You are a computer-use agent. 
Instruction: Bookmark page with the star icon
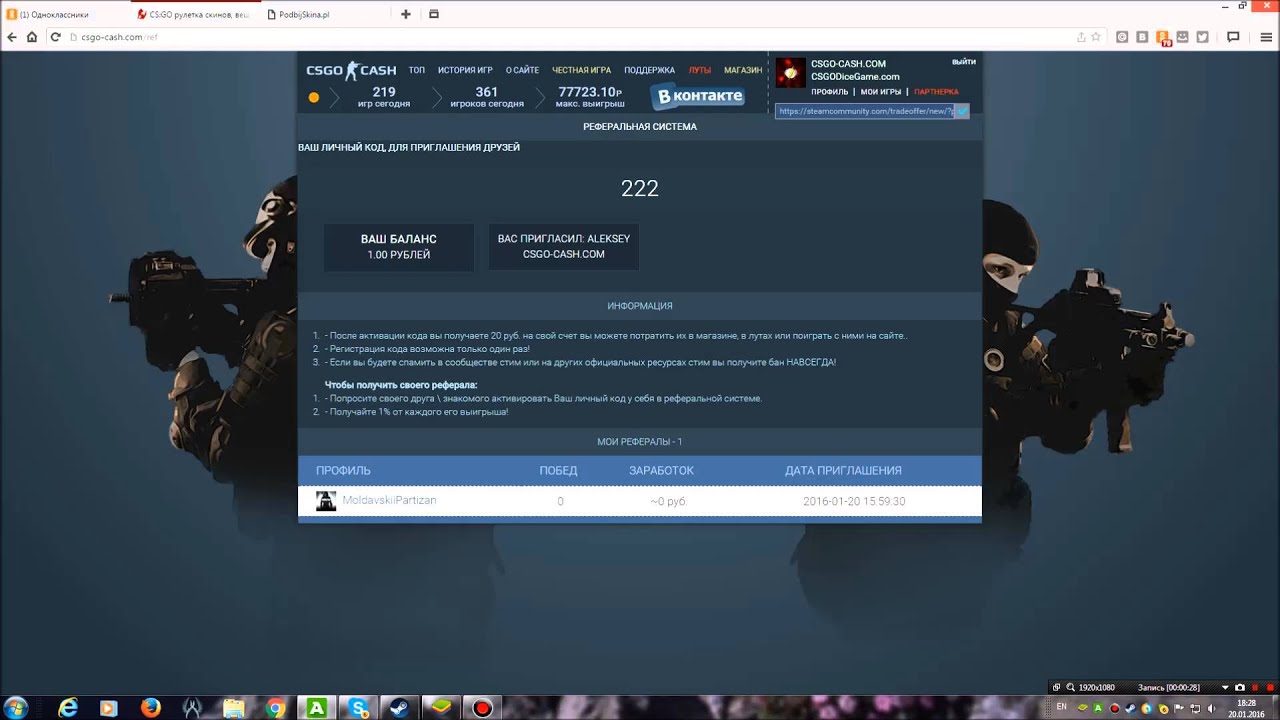pyautogui.click(x=1096, y=37)
